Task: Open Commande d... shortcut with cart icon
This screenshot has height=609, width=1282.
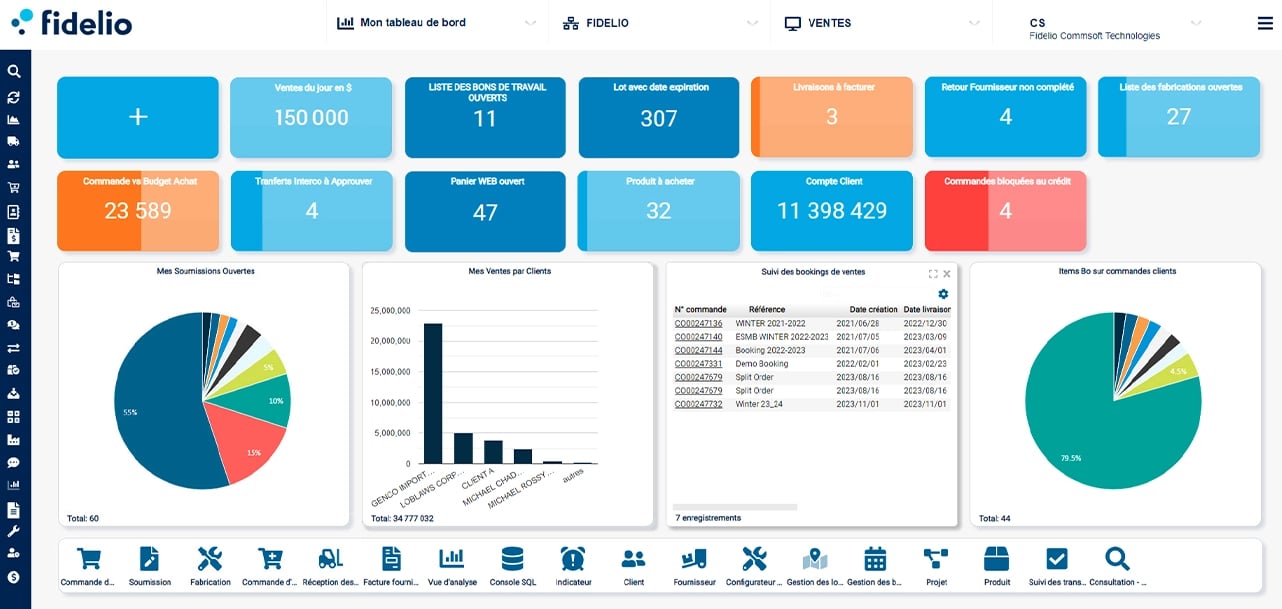Action: coord(89,566)
